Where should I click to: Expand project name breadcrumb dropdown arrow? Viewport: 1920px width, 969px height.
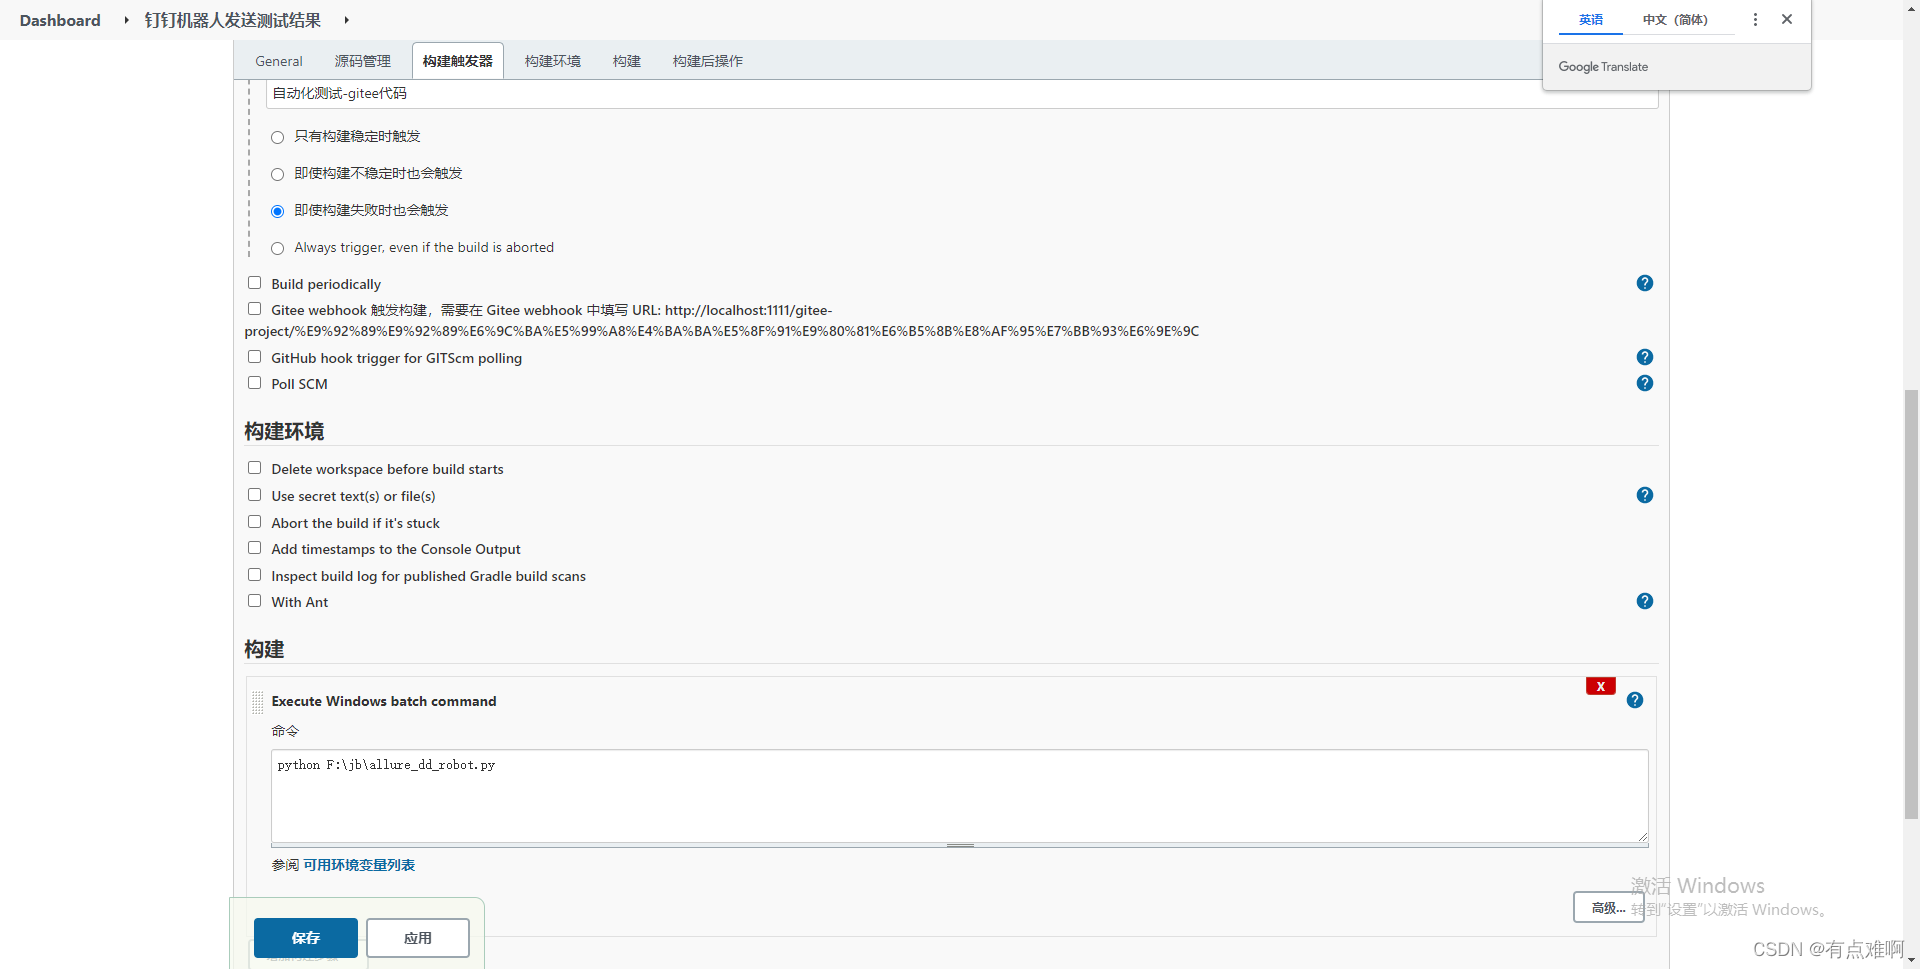(x=346, y=20)
